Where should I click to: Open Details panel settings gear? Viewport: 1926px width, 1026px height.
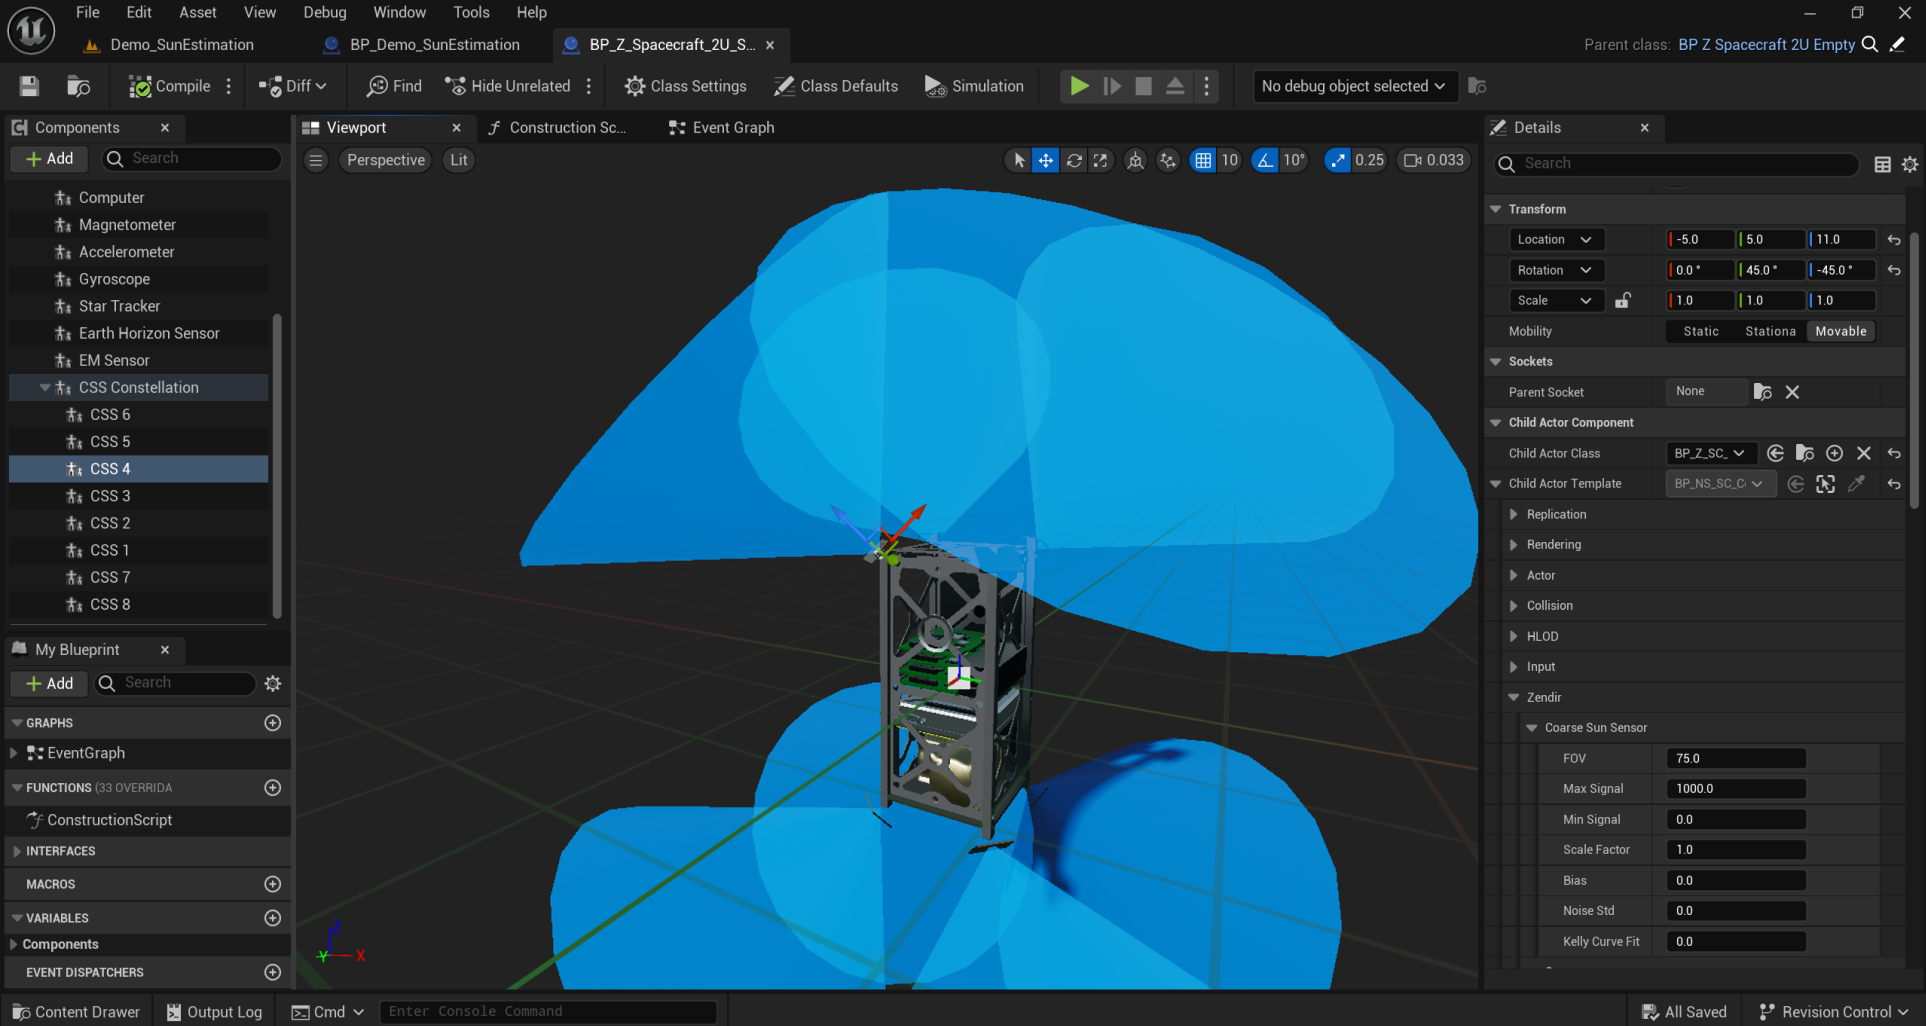click(1910, 164)
